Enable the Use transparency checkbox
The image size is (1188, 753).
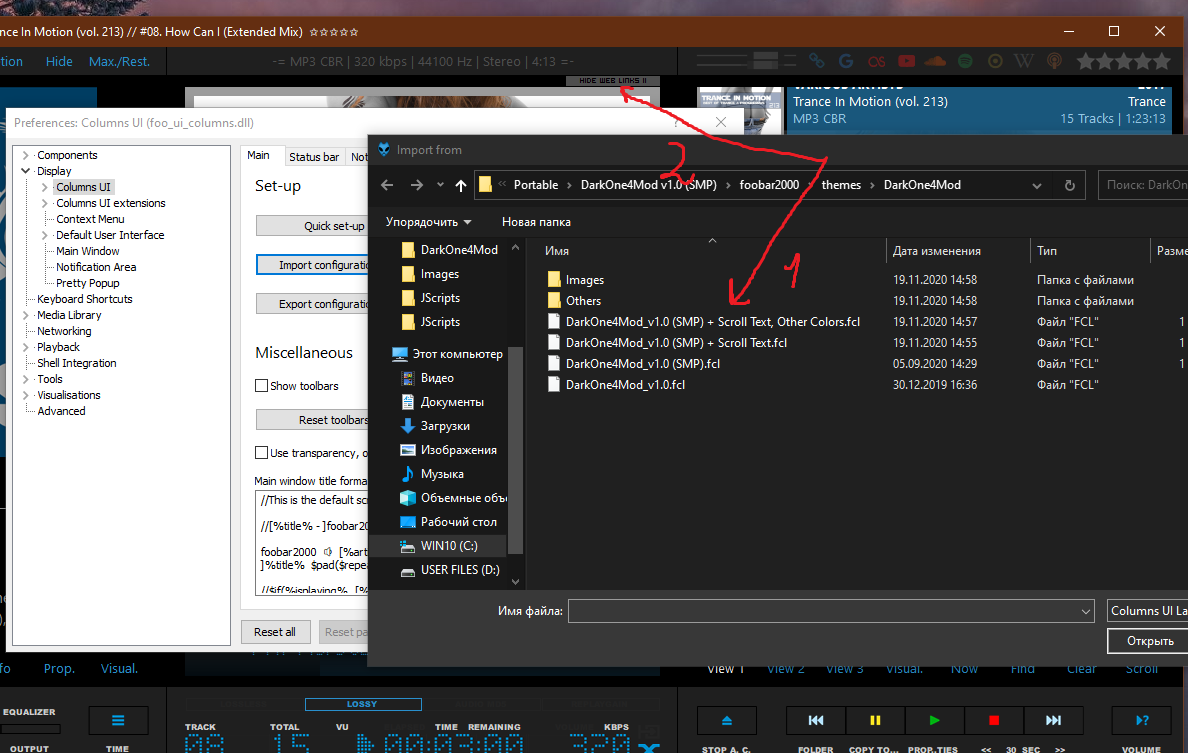[x=261, y=452]
